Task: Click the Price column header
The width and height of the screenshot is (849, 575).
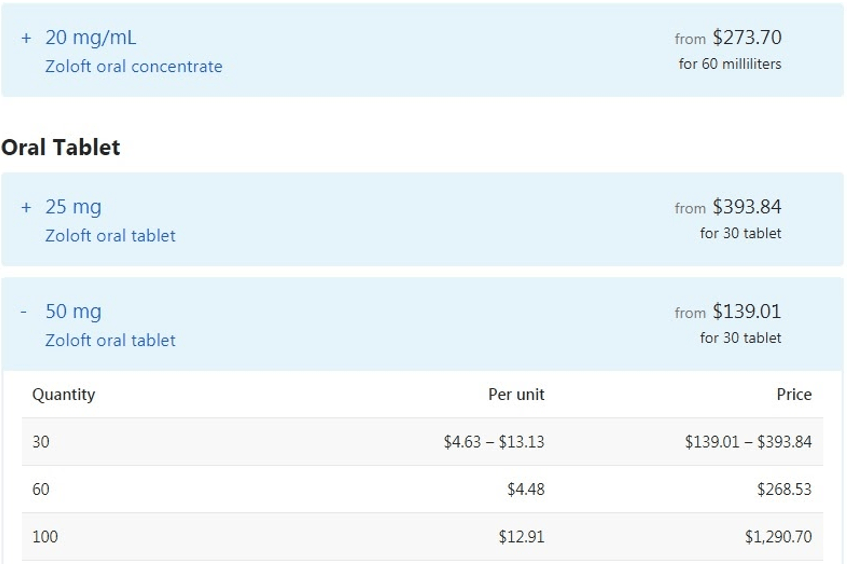Action: coord(794,395)
